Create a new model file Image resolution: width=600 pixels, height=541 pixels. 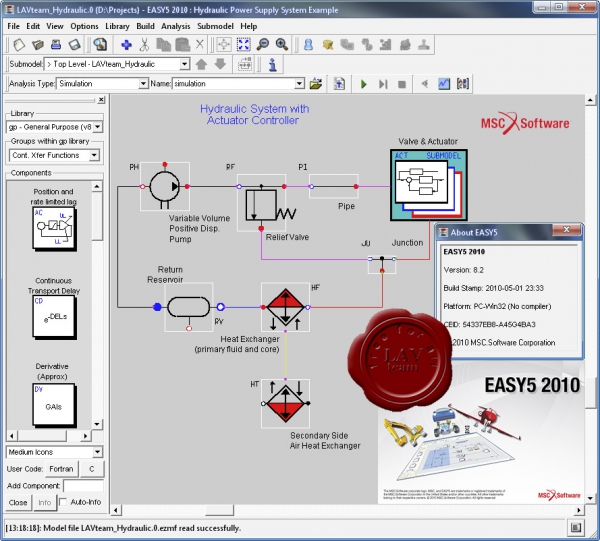19,45
